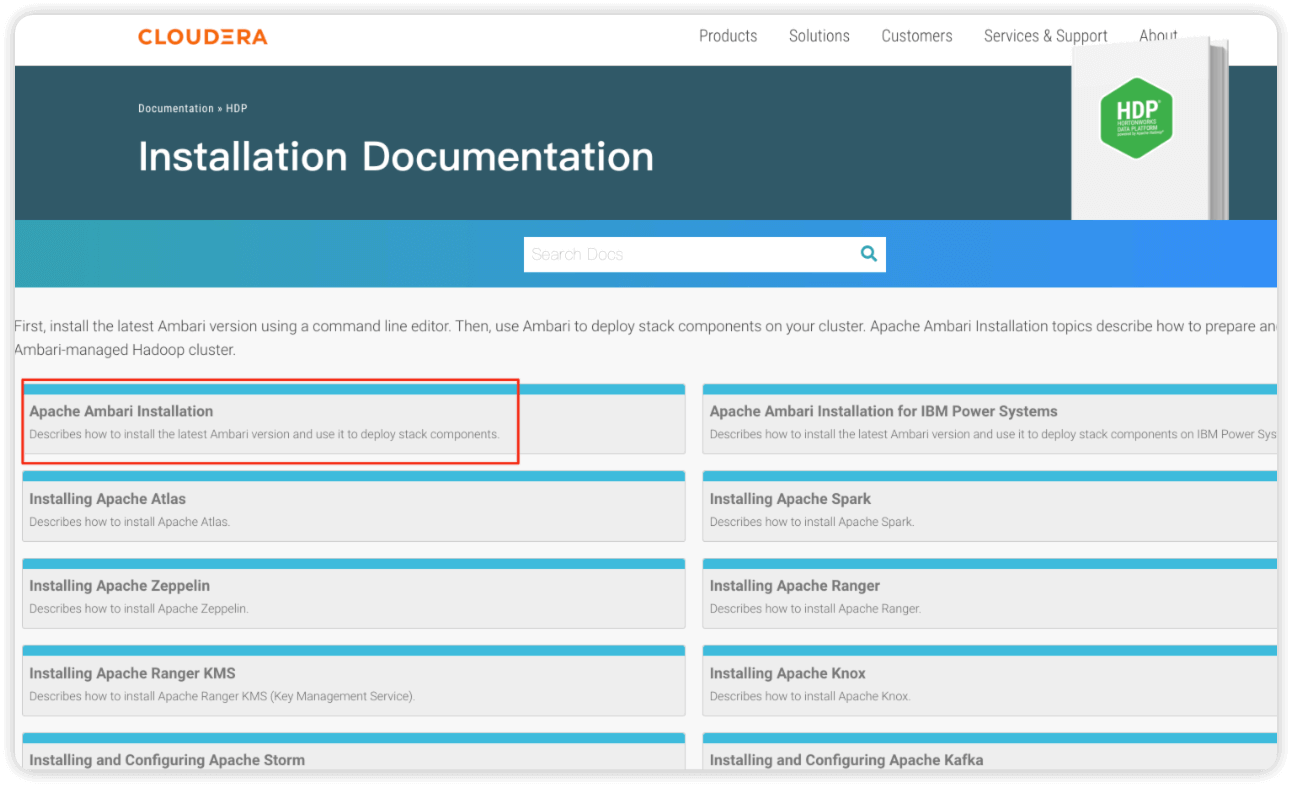
Task: Open Installing Apache Knox card
Action: (990, 681)
